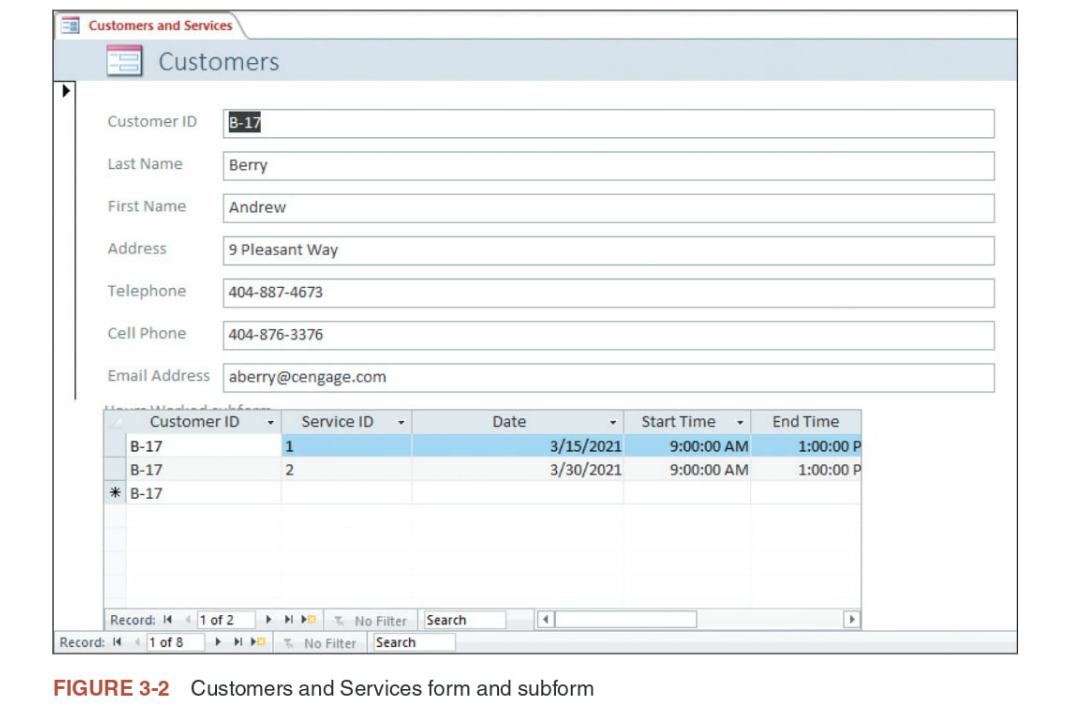
Task: Go to last record in main form navigation
Action: coord(238,642)
